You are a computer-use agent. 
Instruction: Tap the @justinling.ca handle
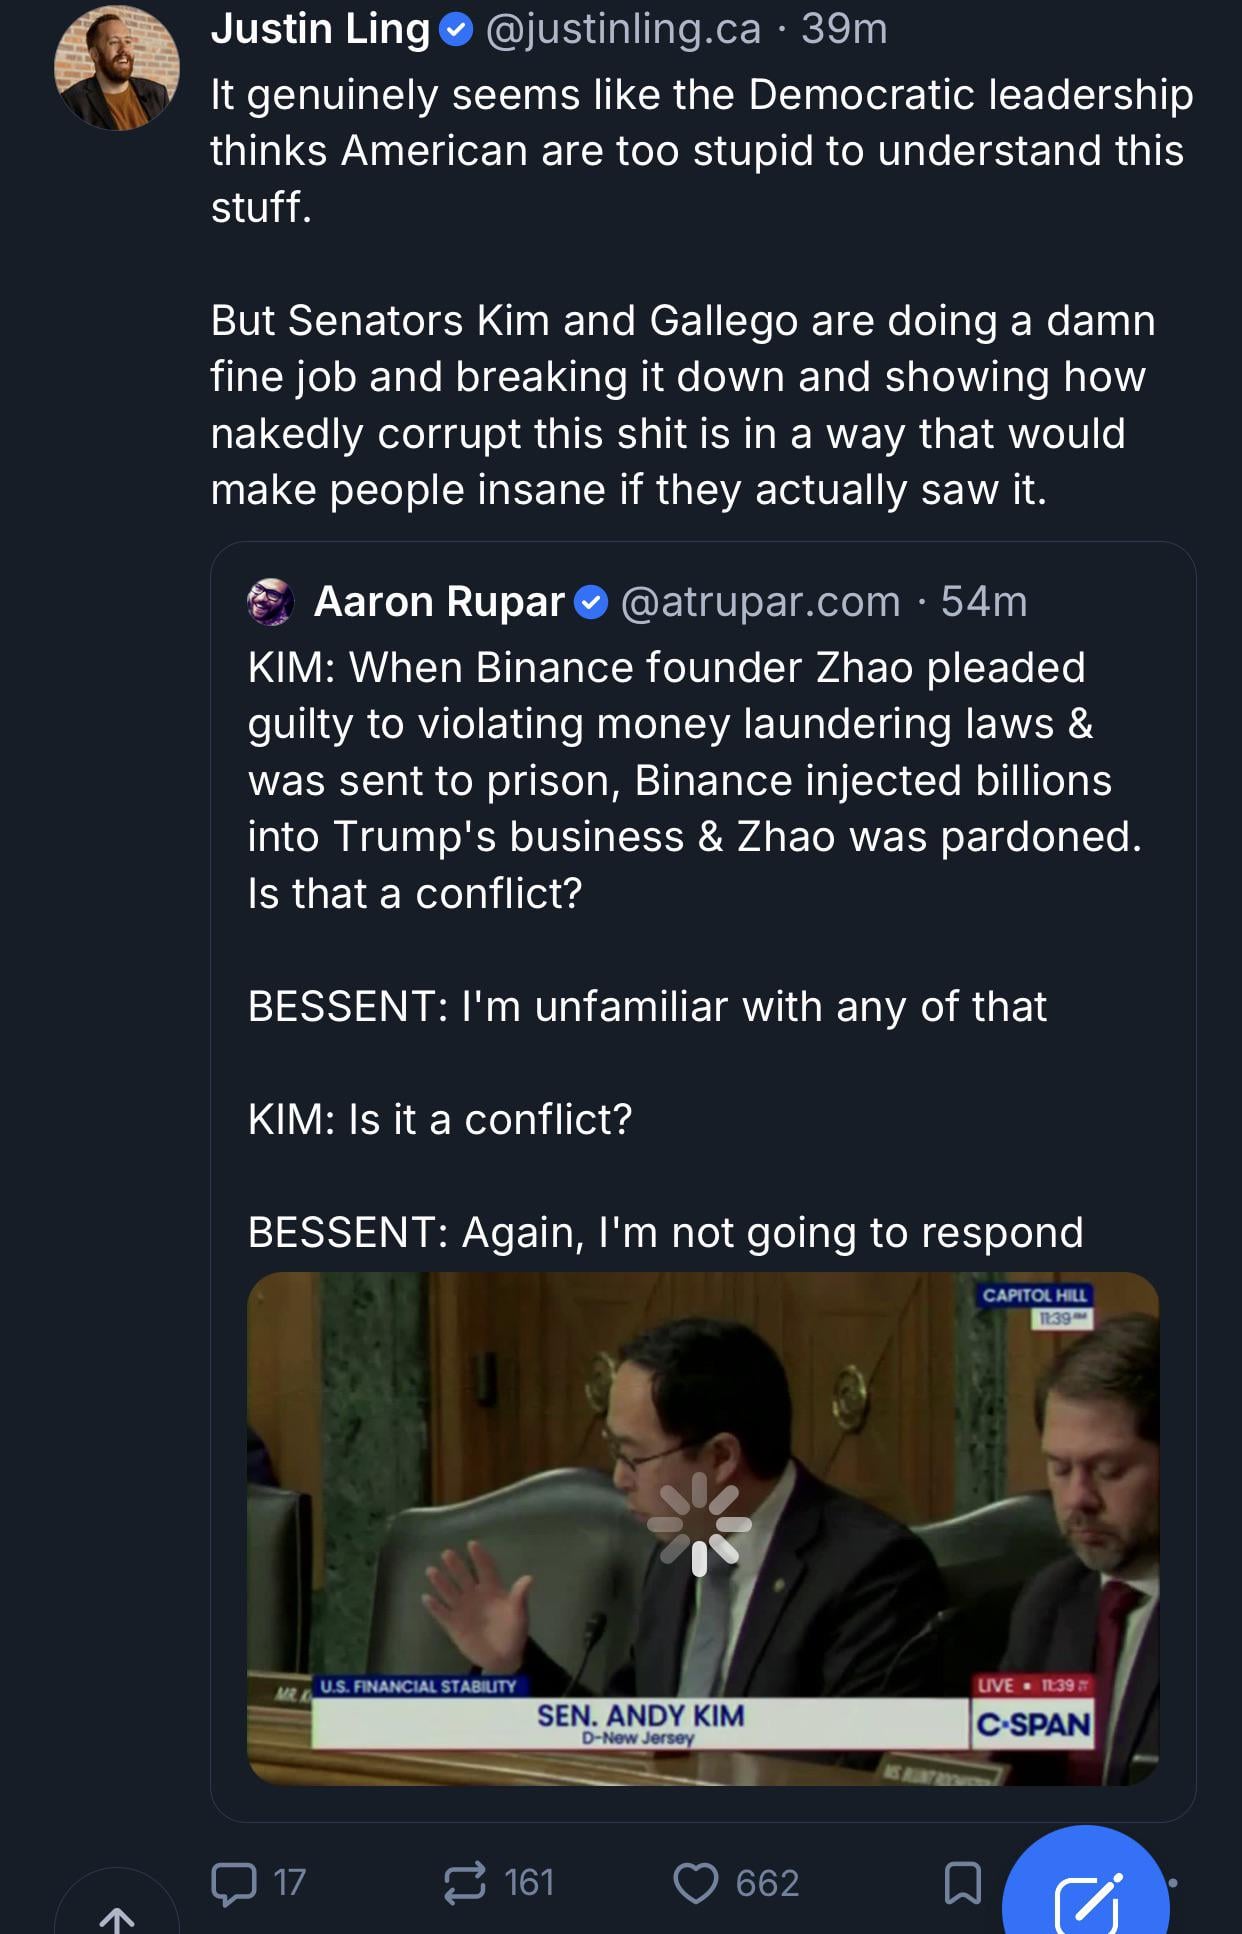(x=623, y=30)
